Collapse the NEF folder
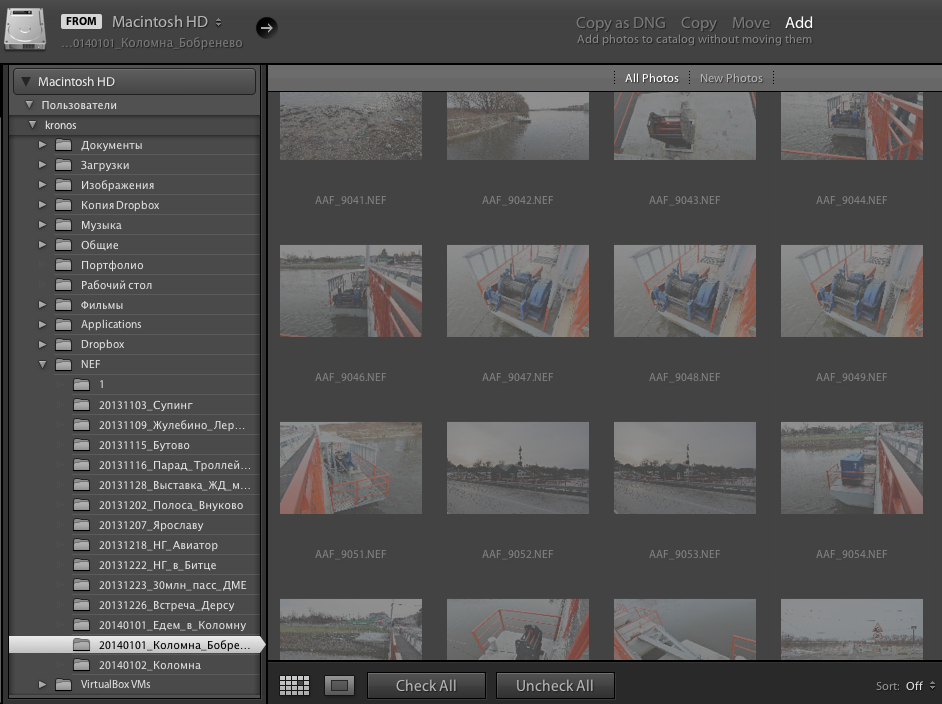 pyautogui.click(x=42, y=364)
